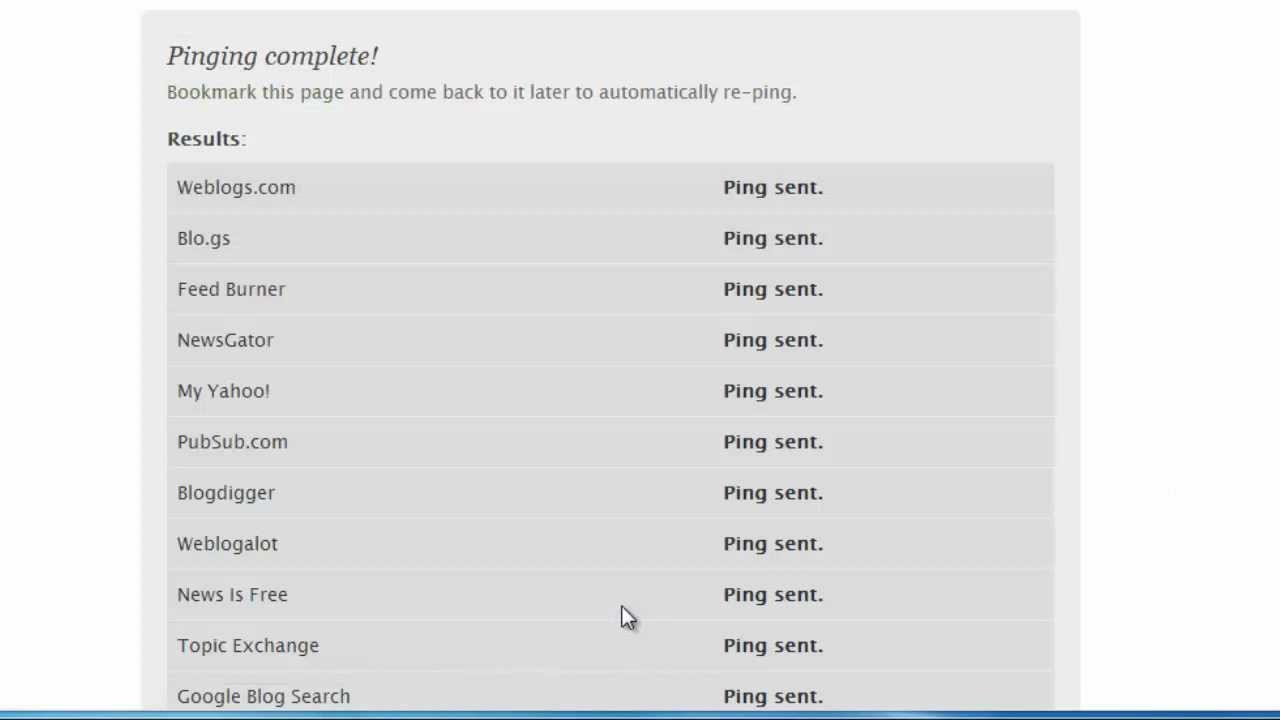Screen dimensions: 1280x720
Task: Click the Blogdigger service name
Action: pyautogui.click(x=226, y=493)
